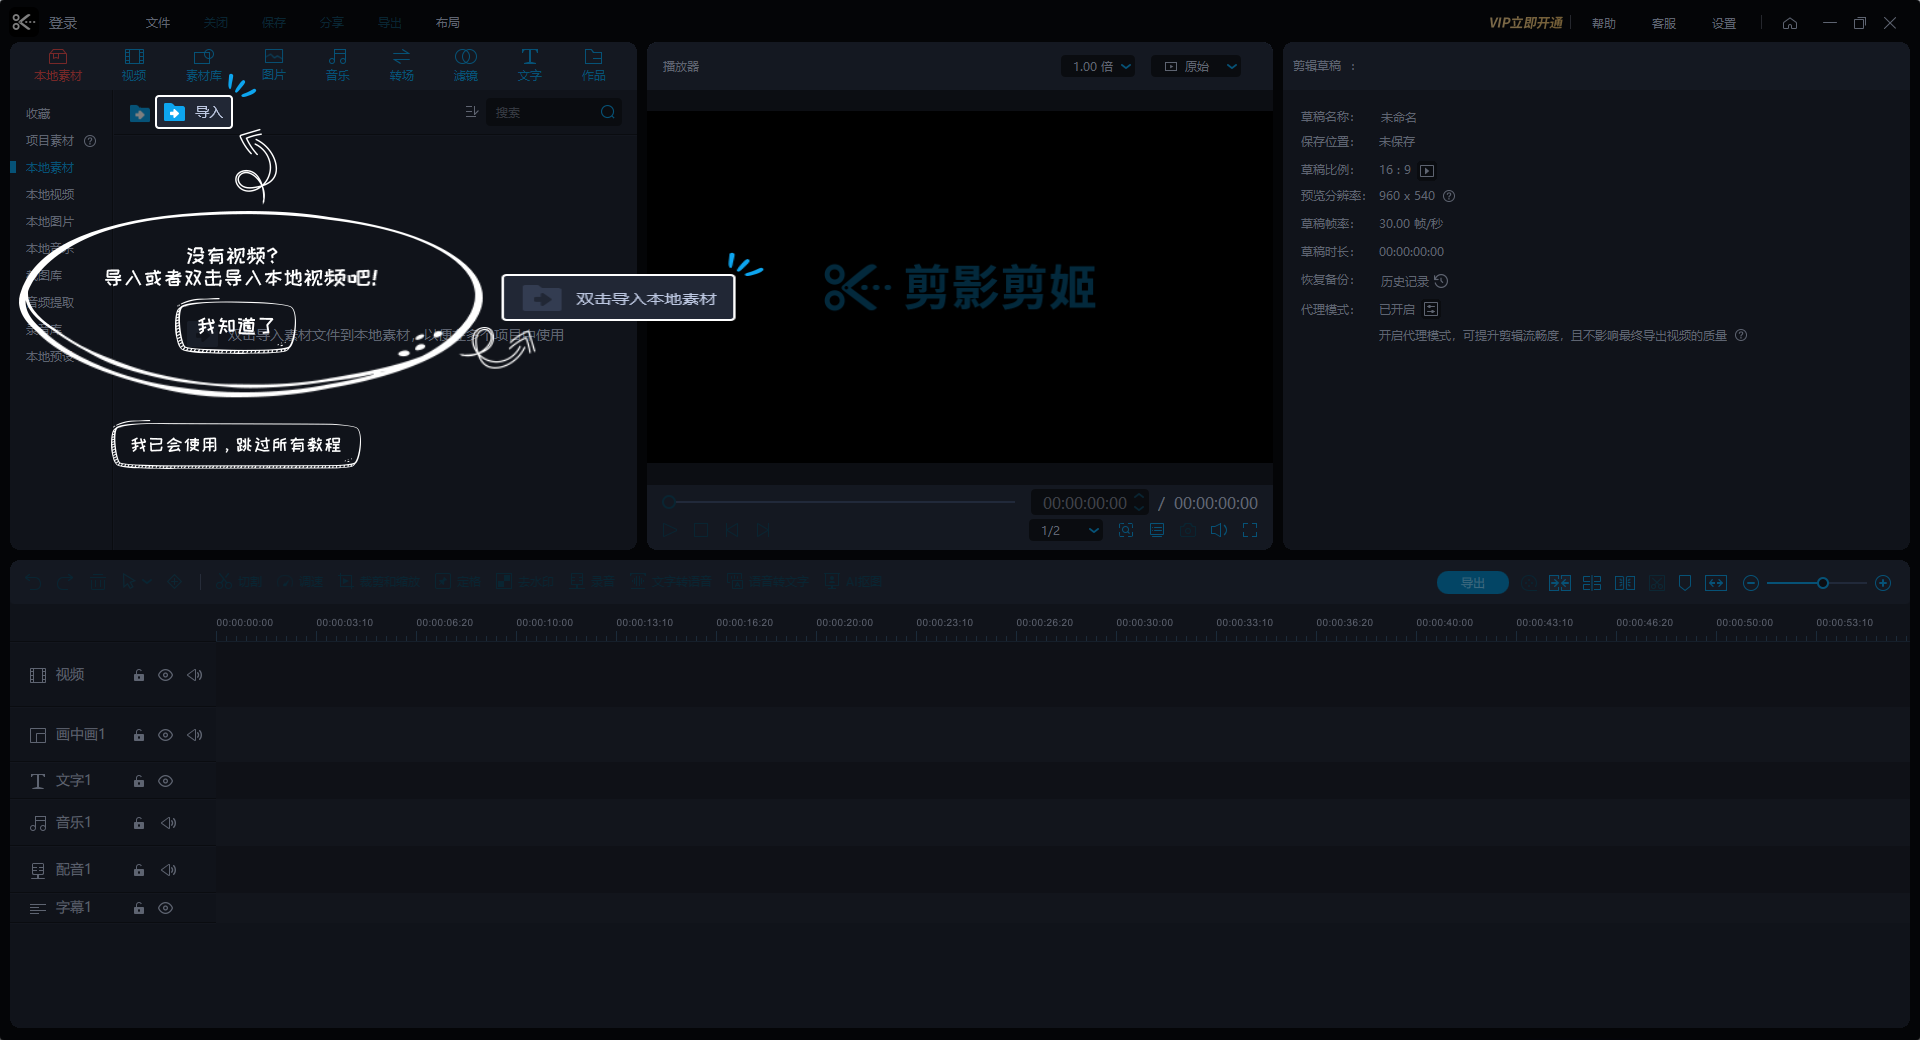Select the 本地素材 top tab icon
Image resolution: width=1920 pixels, height=1040 pixels.
click(x=58, y=65)
